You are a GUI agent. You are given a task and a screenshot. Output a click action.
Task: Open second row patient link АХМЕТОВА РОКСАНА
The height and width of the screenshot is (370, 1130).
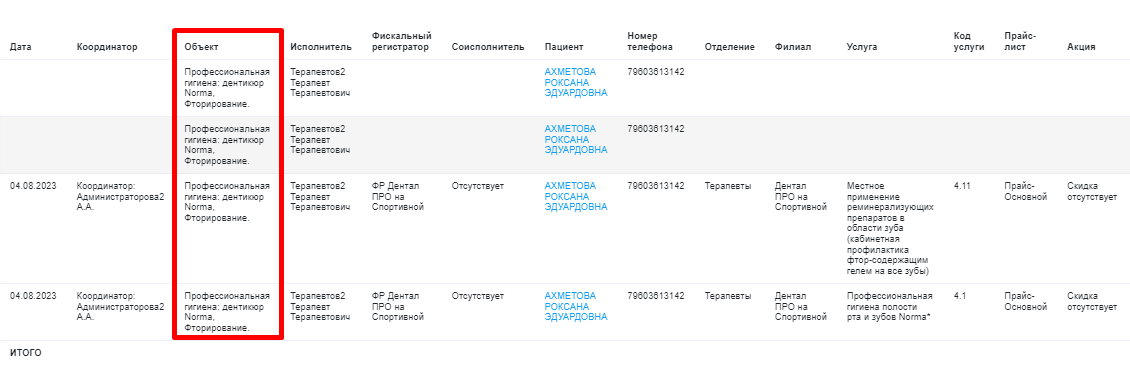click(x=576, y=139)
